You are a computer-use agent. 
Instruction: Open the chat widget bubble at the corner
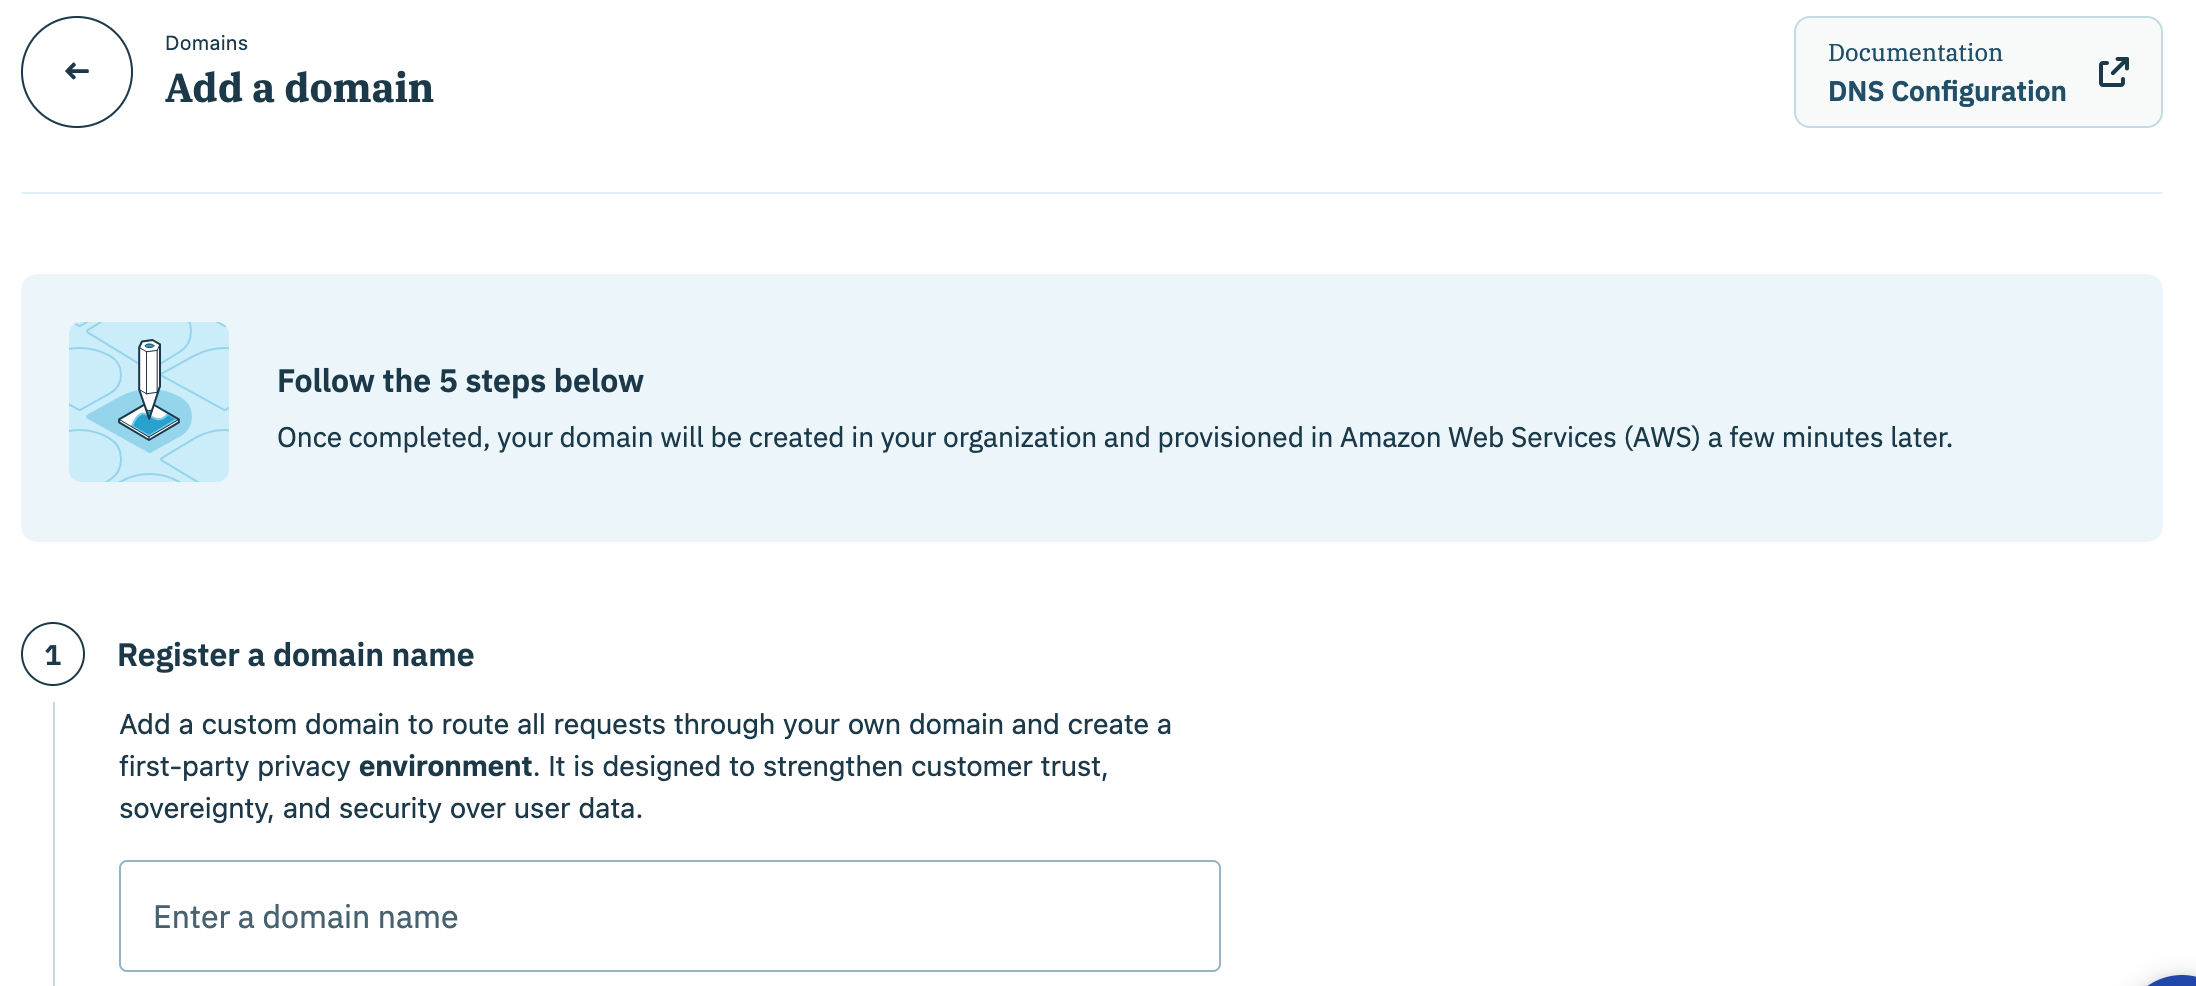coord(2180,980)
